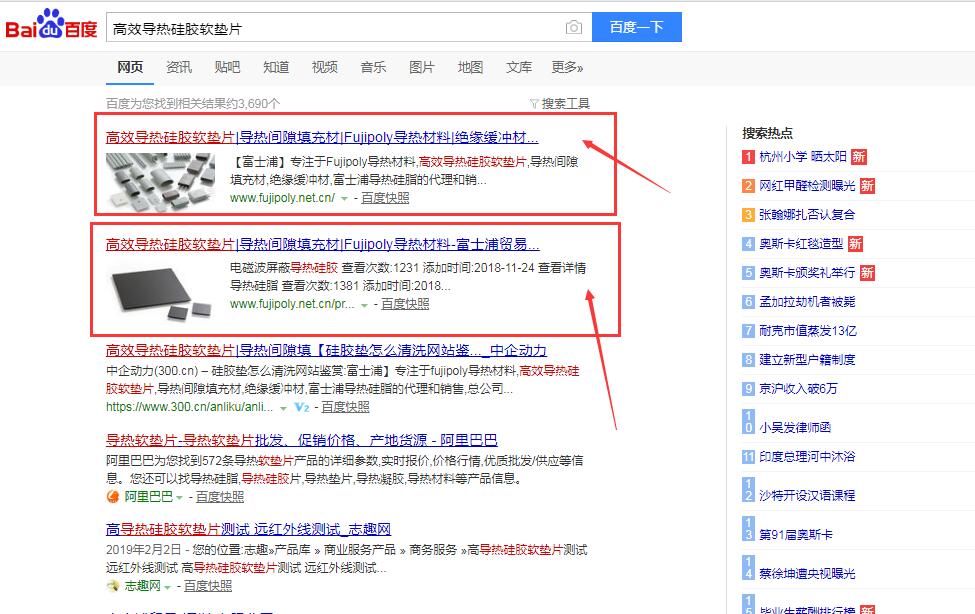The image size is (975, 614).
Task: Click the V2 badge beside 300.cn result
Action: (301, 408)
